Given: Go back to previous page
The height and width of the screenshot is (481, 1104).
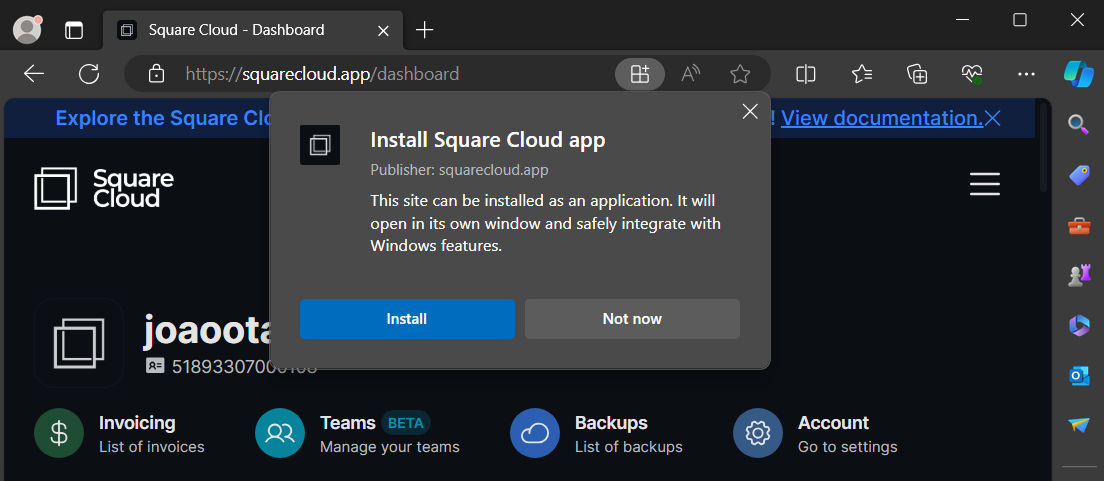Looking at the screenshot, I should pyautogui.click(x=34, y=74).
